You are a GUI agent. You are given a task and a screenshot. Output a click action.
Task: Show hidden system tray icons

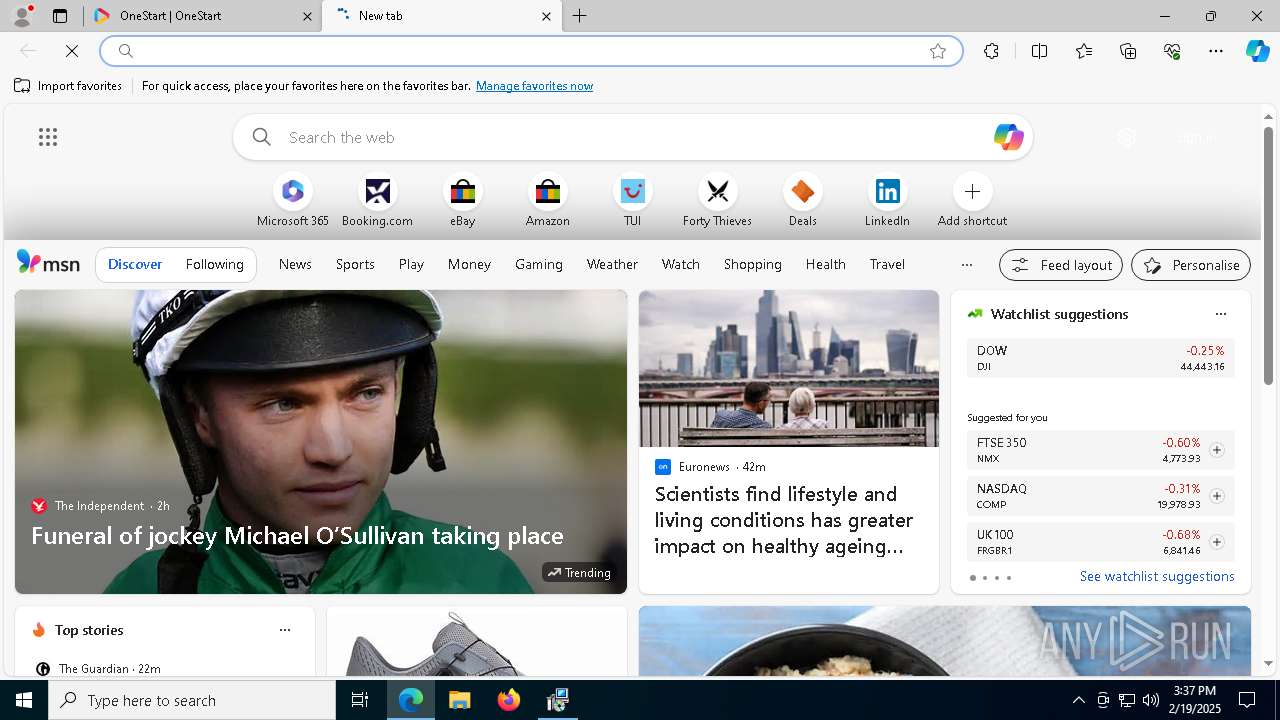pyautogui.click(x=1078, y=700)
